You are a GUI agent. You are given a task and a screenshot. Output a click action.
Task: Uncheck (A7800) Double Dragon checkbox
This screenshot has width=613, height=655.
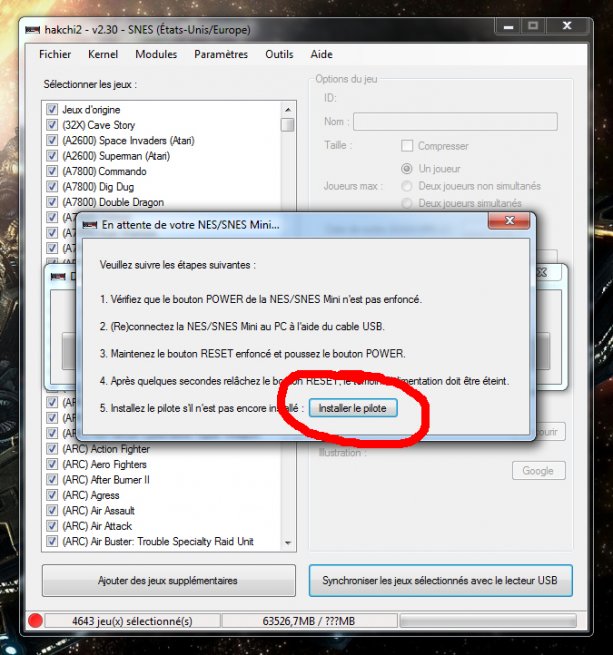click(x=52, y=202)
